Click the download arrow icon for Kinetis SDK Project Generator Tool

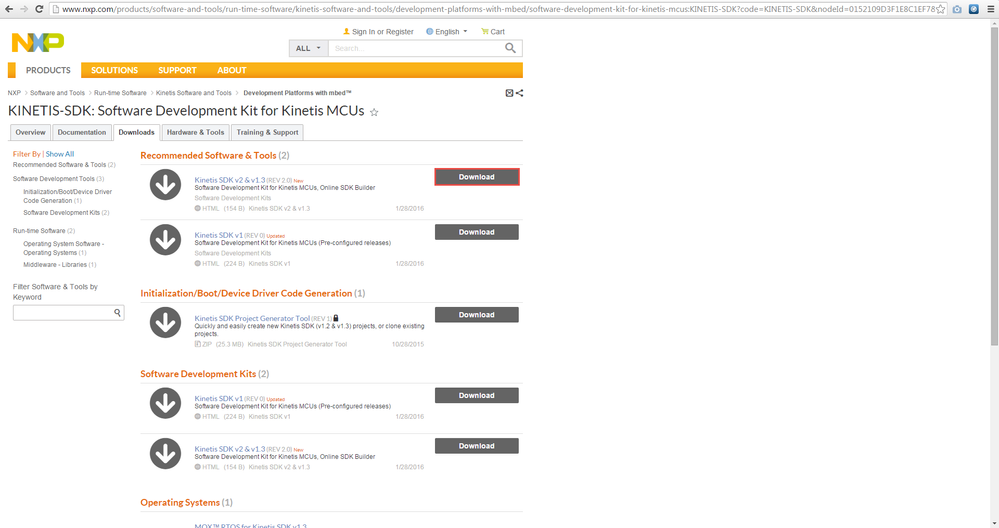[x=166, y=322]
